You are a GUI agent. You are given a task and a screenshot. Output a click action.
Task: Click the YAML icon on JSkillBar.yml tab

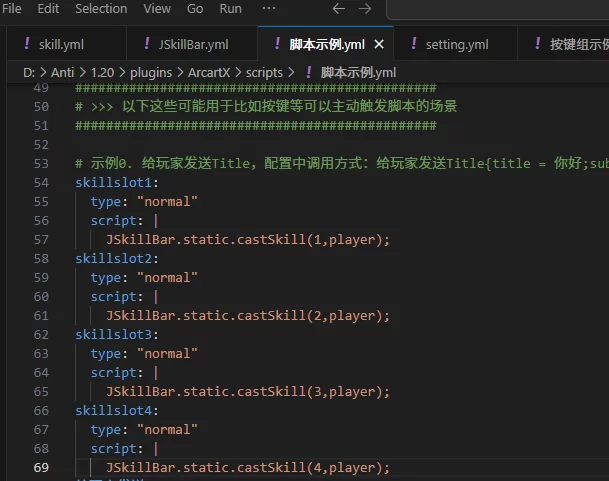147,44
